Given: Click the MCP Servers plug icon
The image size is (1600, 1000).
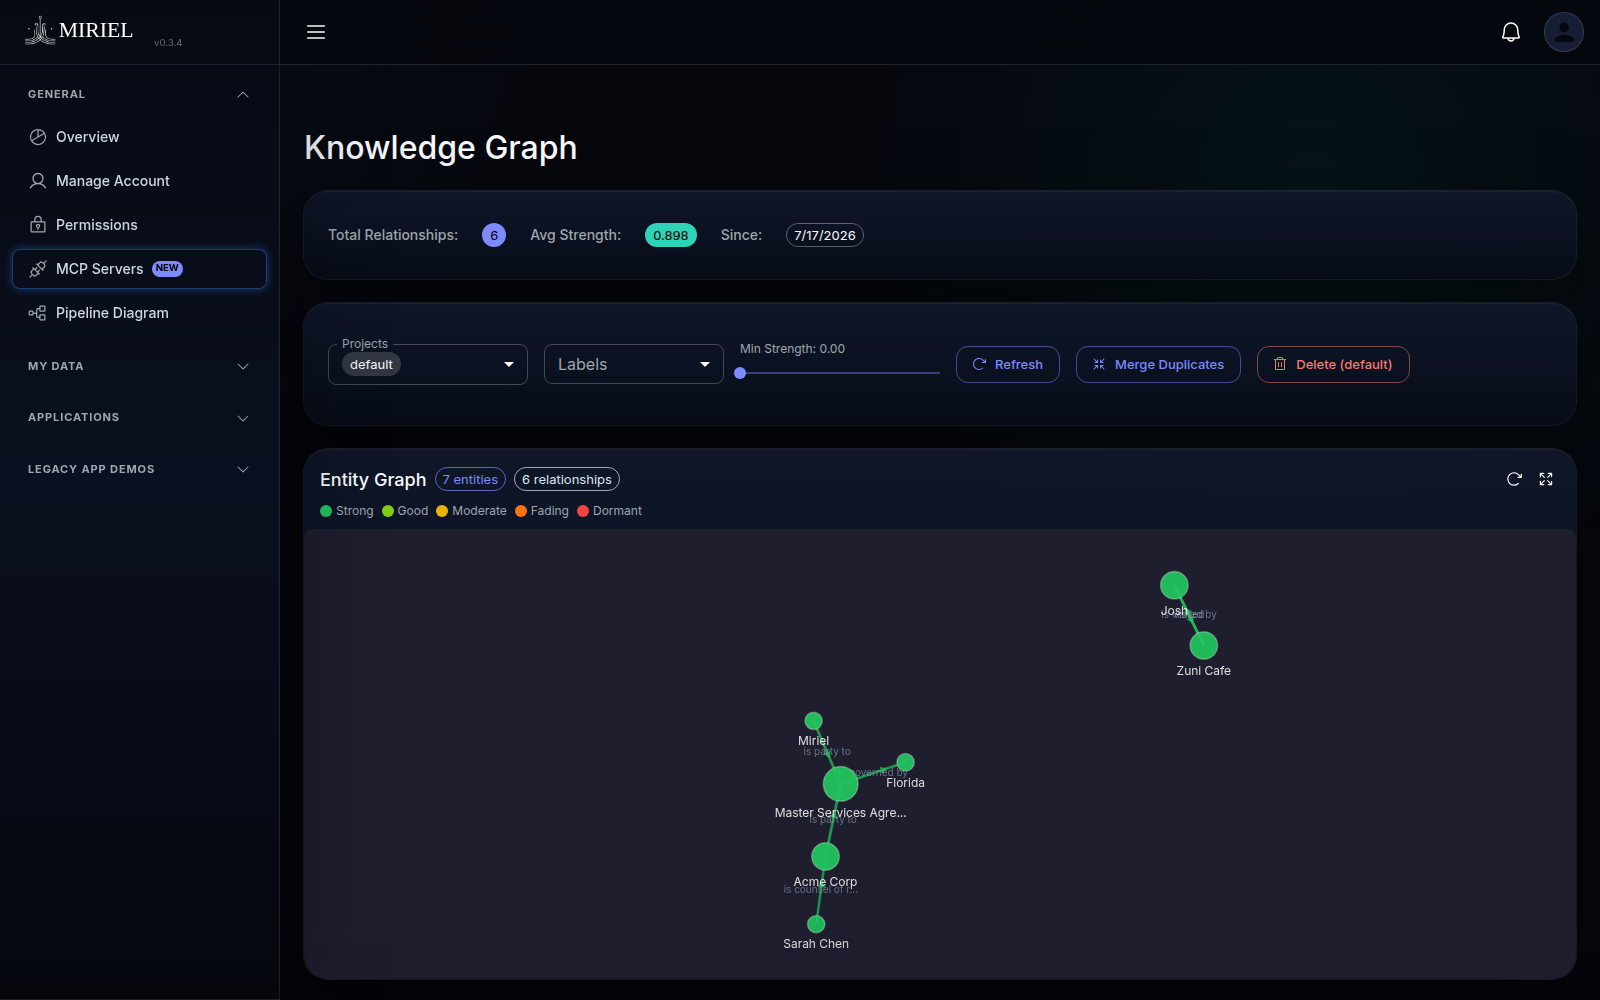Looking at the screenshot, I should tap(38, 269).
